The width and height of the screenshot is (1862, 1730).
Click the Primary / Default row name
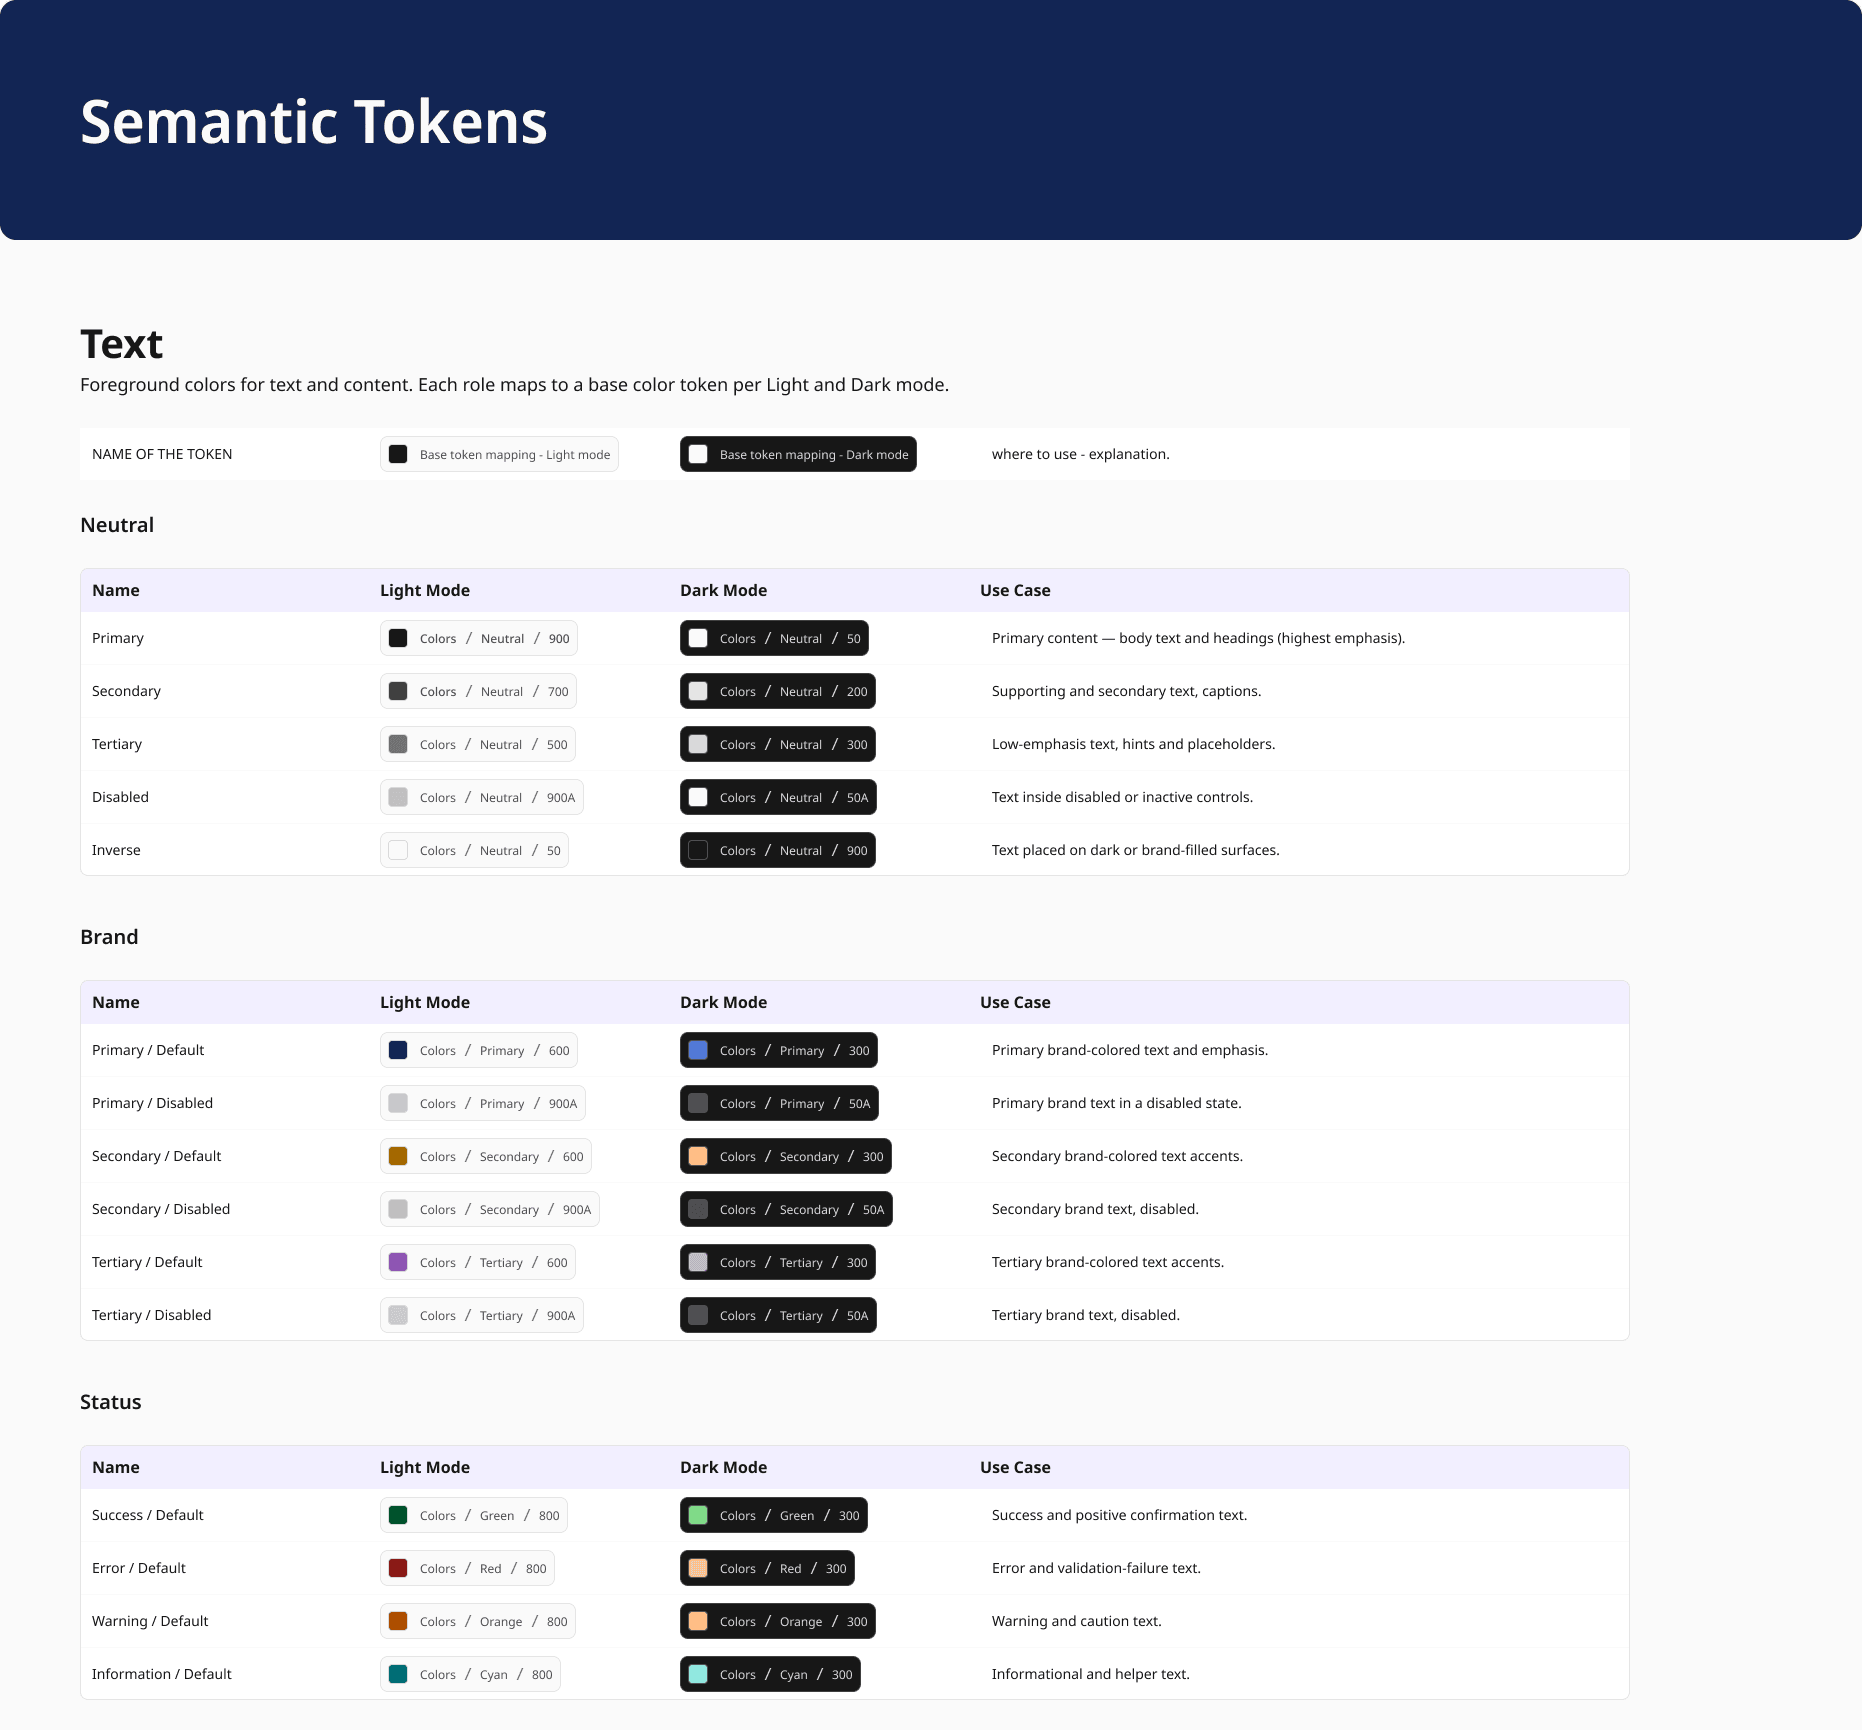(148, 1050)
